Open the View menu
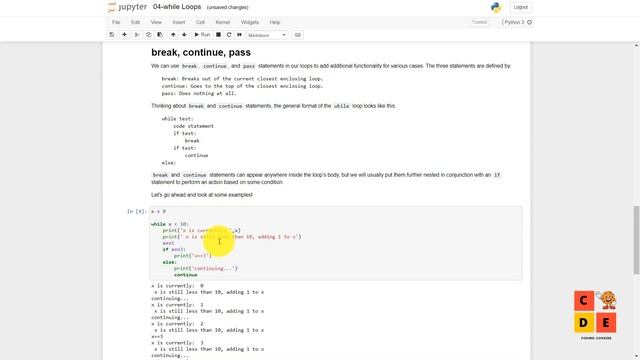This screenshot has height=360, width=640. pos(156,22)
